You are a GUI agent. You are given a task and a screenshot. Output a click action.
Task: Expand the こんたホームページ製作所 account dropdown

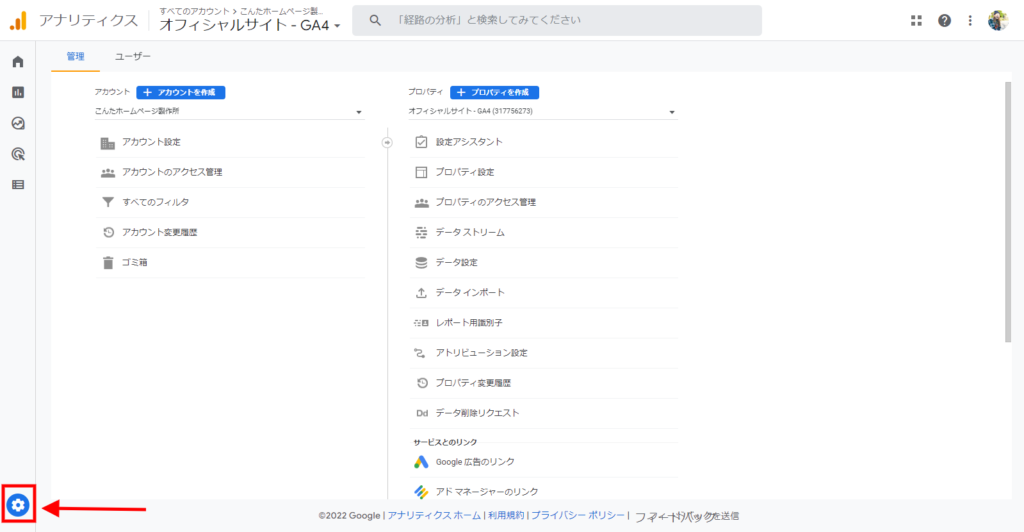(229, 112)
